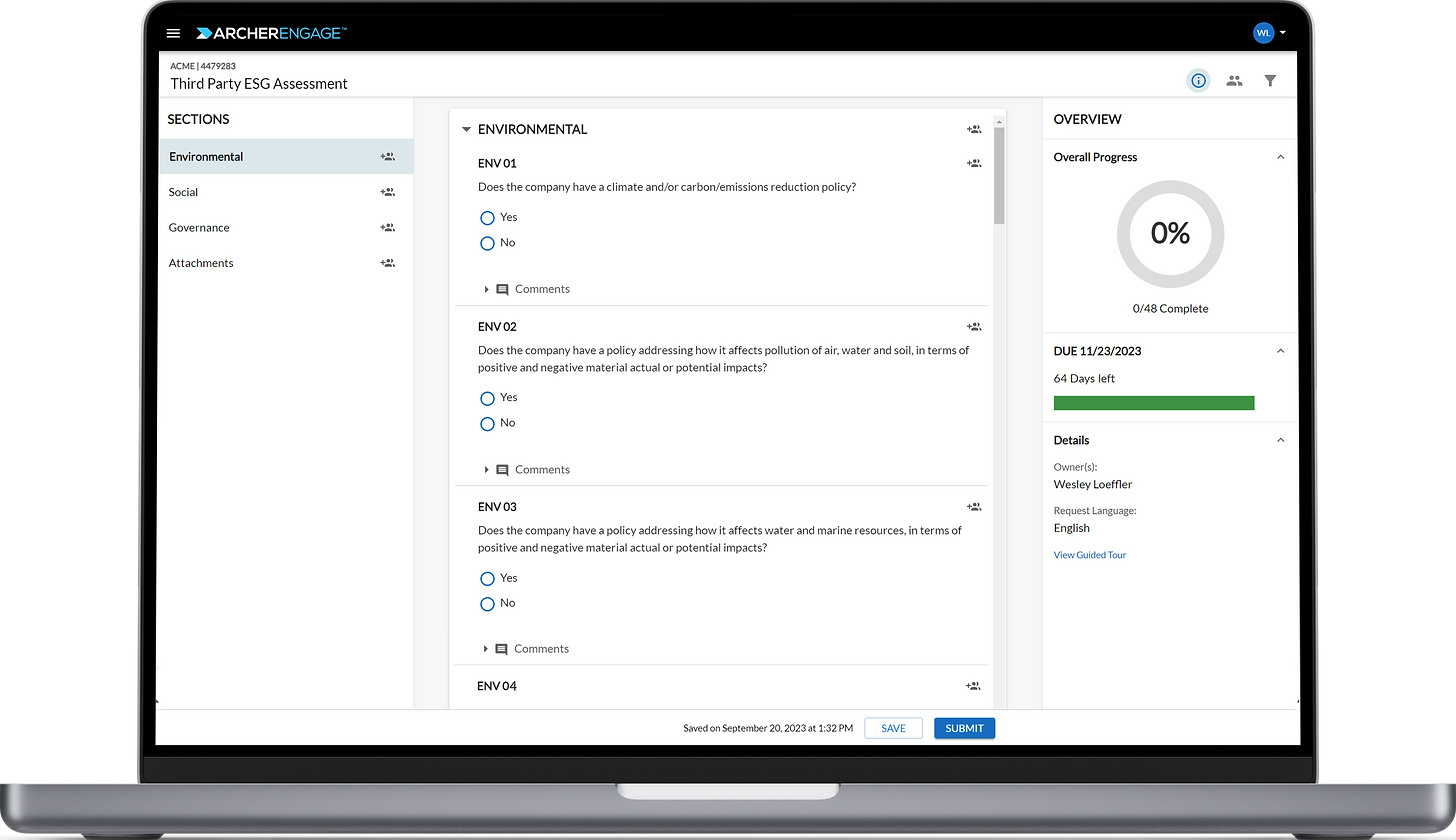
Task: Select No for ENV 02
Action: (487, 424)
